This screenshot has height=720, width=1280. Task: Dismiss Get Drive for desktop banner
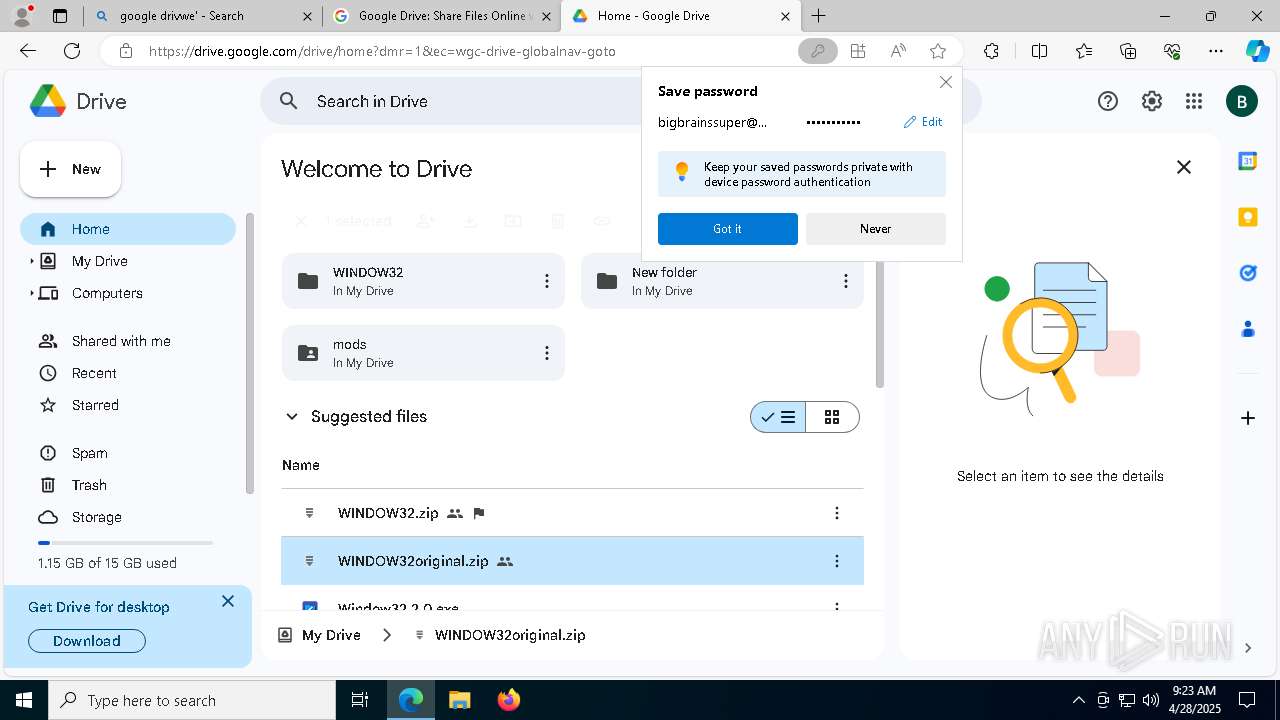(x=228, y=601)
